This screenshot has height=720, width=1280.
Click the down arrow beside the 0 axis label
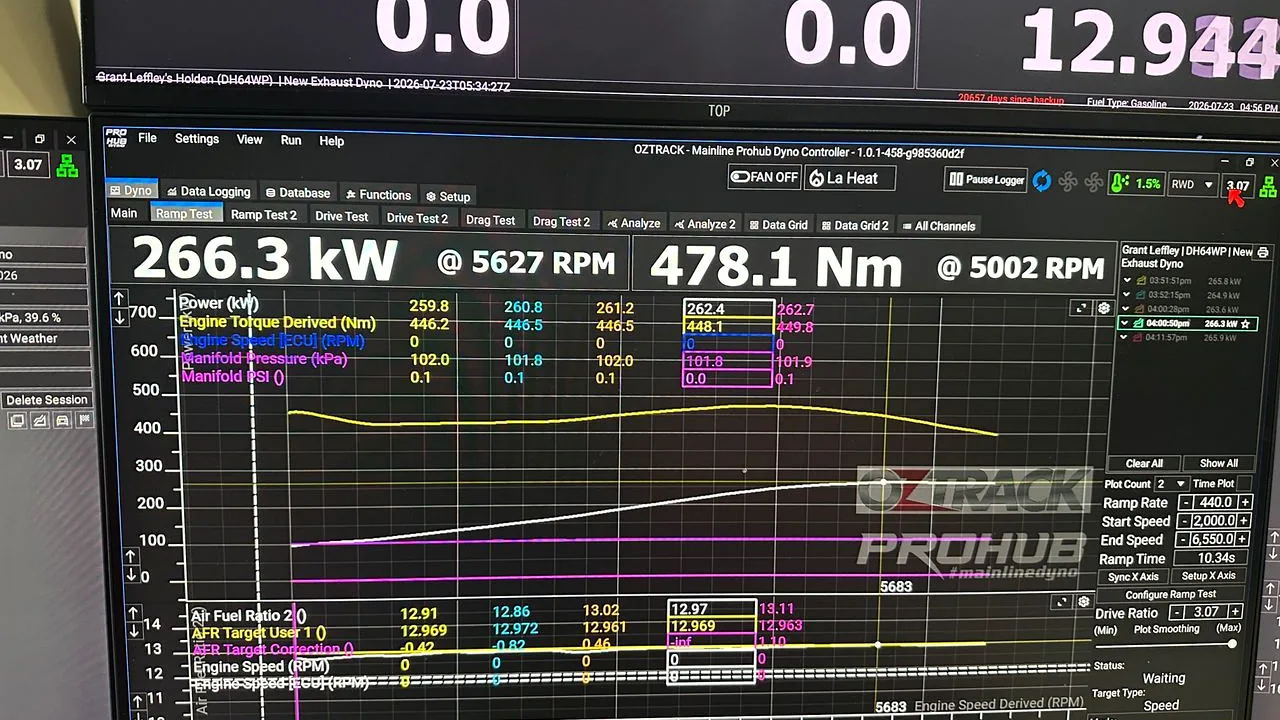coord(131,575)
